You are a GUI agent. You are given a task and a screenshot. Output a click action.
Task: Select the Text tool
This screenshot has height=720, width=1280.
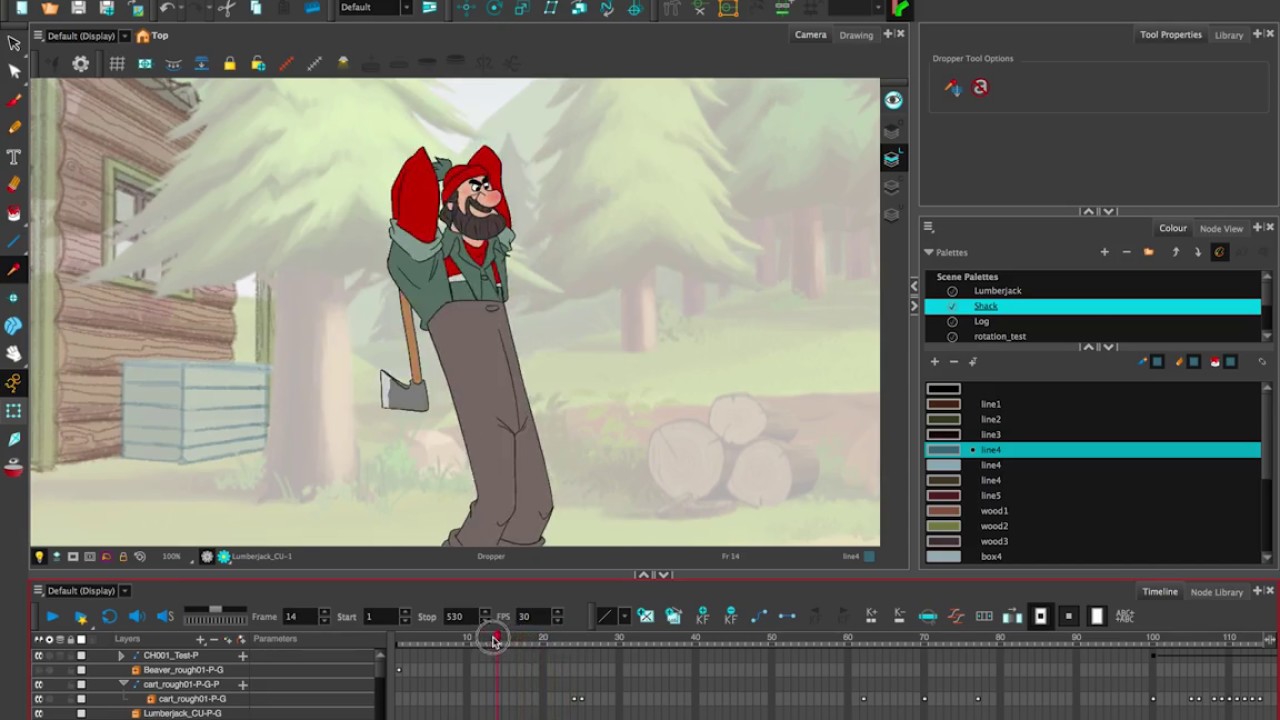(x=14, y=157)
